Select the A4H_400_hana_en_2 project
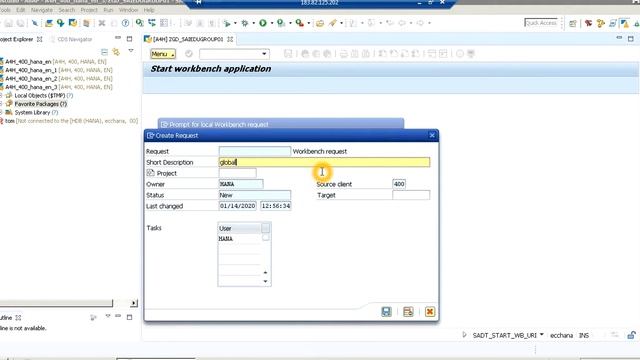This screenshot has width=640, height=360. pos(56,78)
